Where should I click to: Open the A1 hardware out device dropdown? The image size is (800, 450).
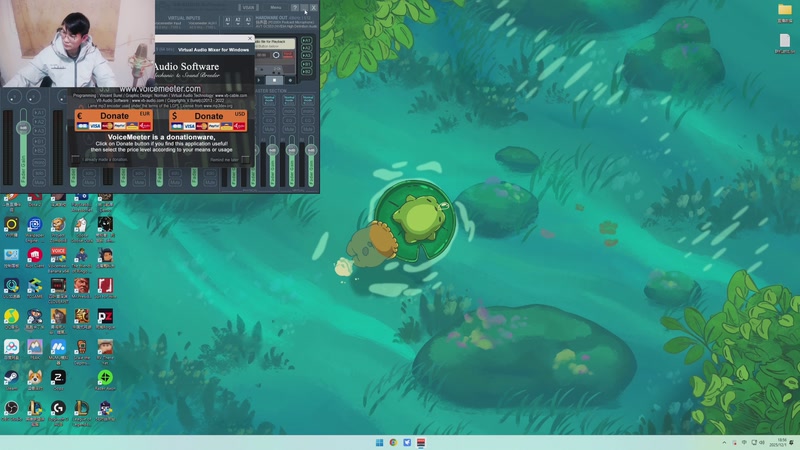pyautogui.click(x=228, y=21)
